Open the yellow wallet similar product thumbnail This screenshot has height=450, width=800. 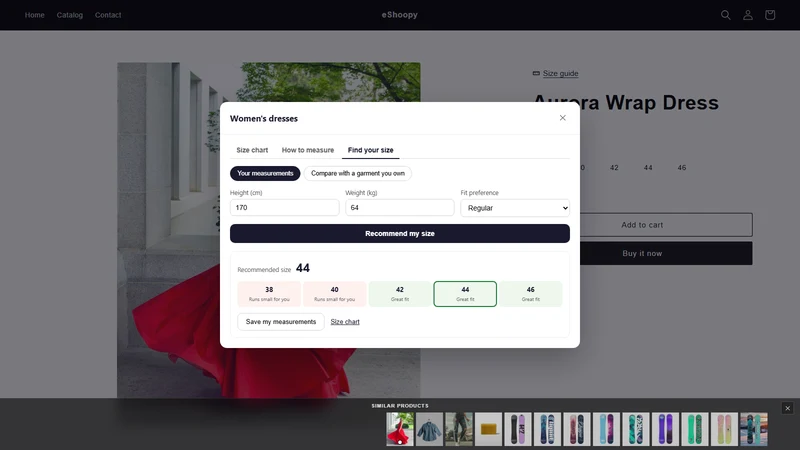[x=488, y=429]
